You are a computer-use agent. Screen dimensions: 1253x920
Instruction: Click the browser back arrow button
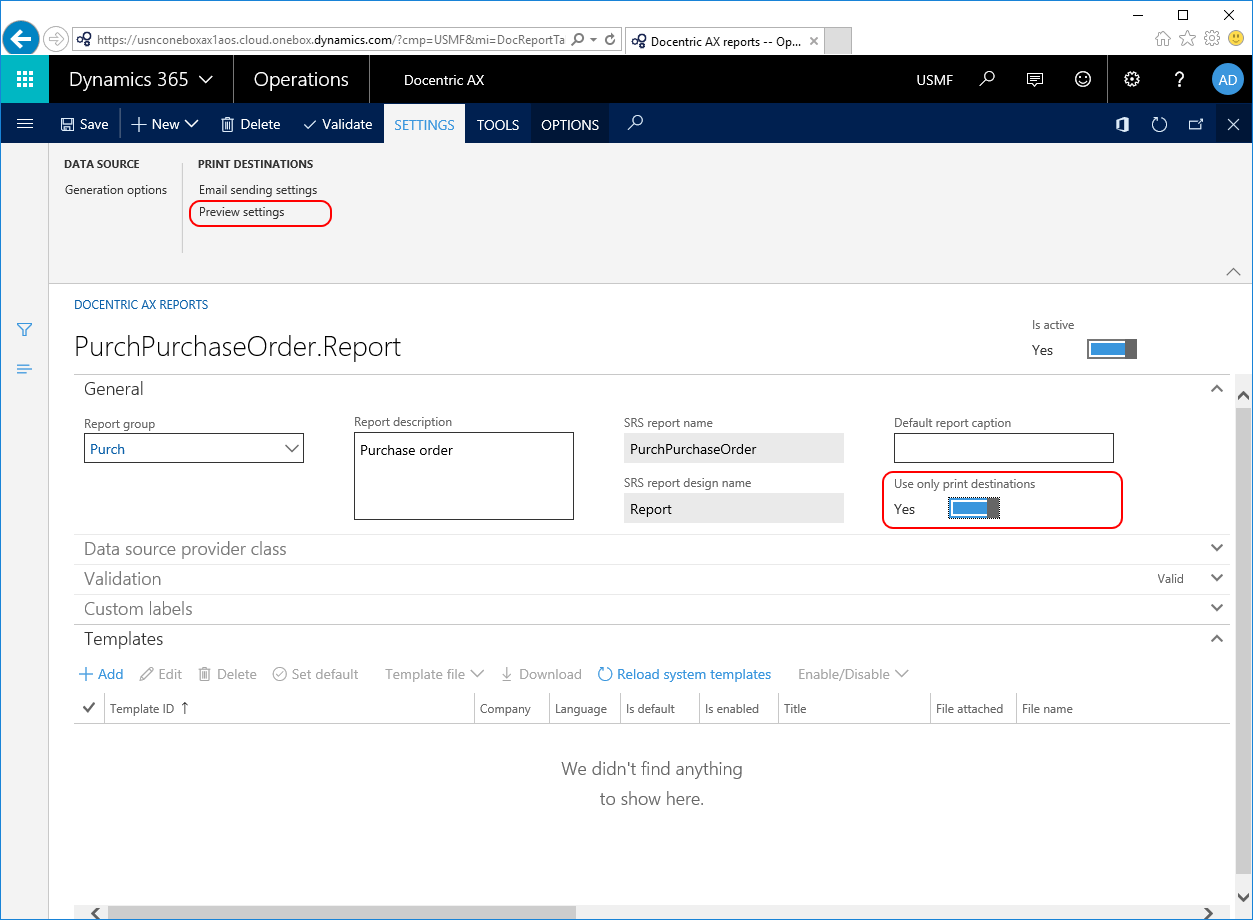(20, 39)
